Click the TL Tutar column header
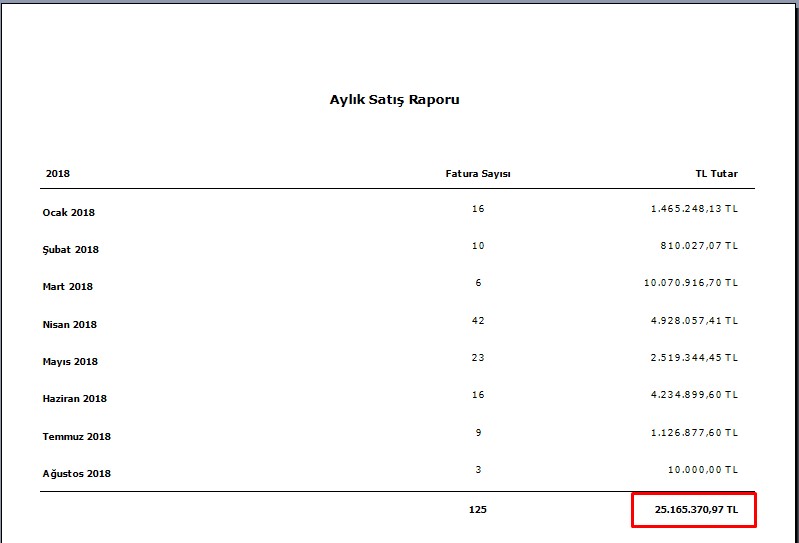 716,174
